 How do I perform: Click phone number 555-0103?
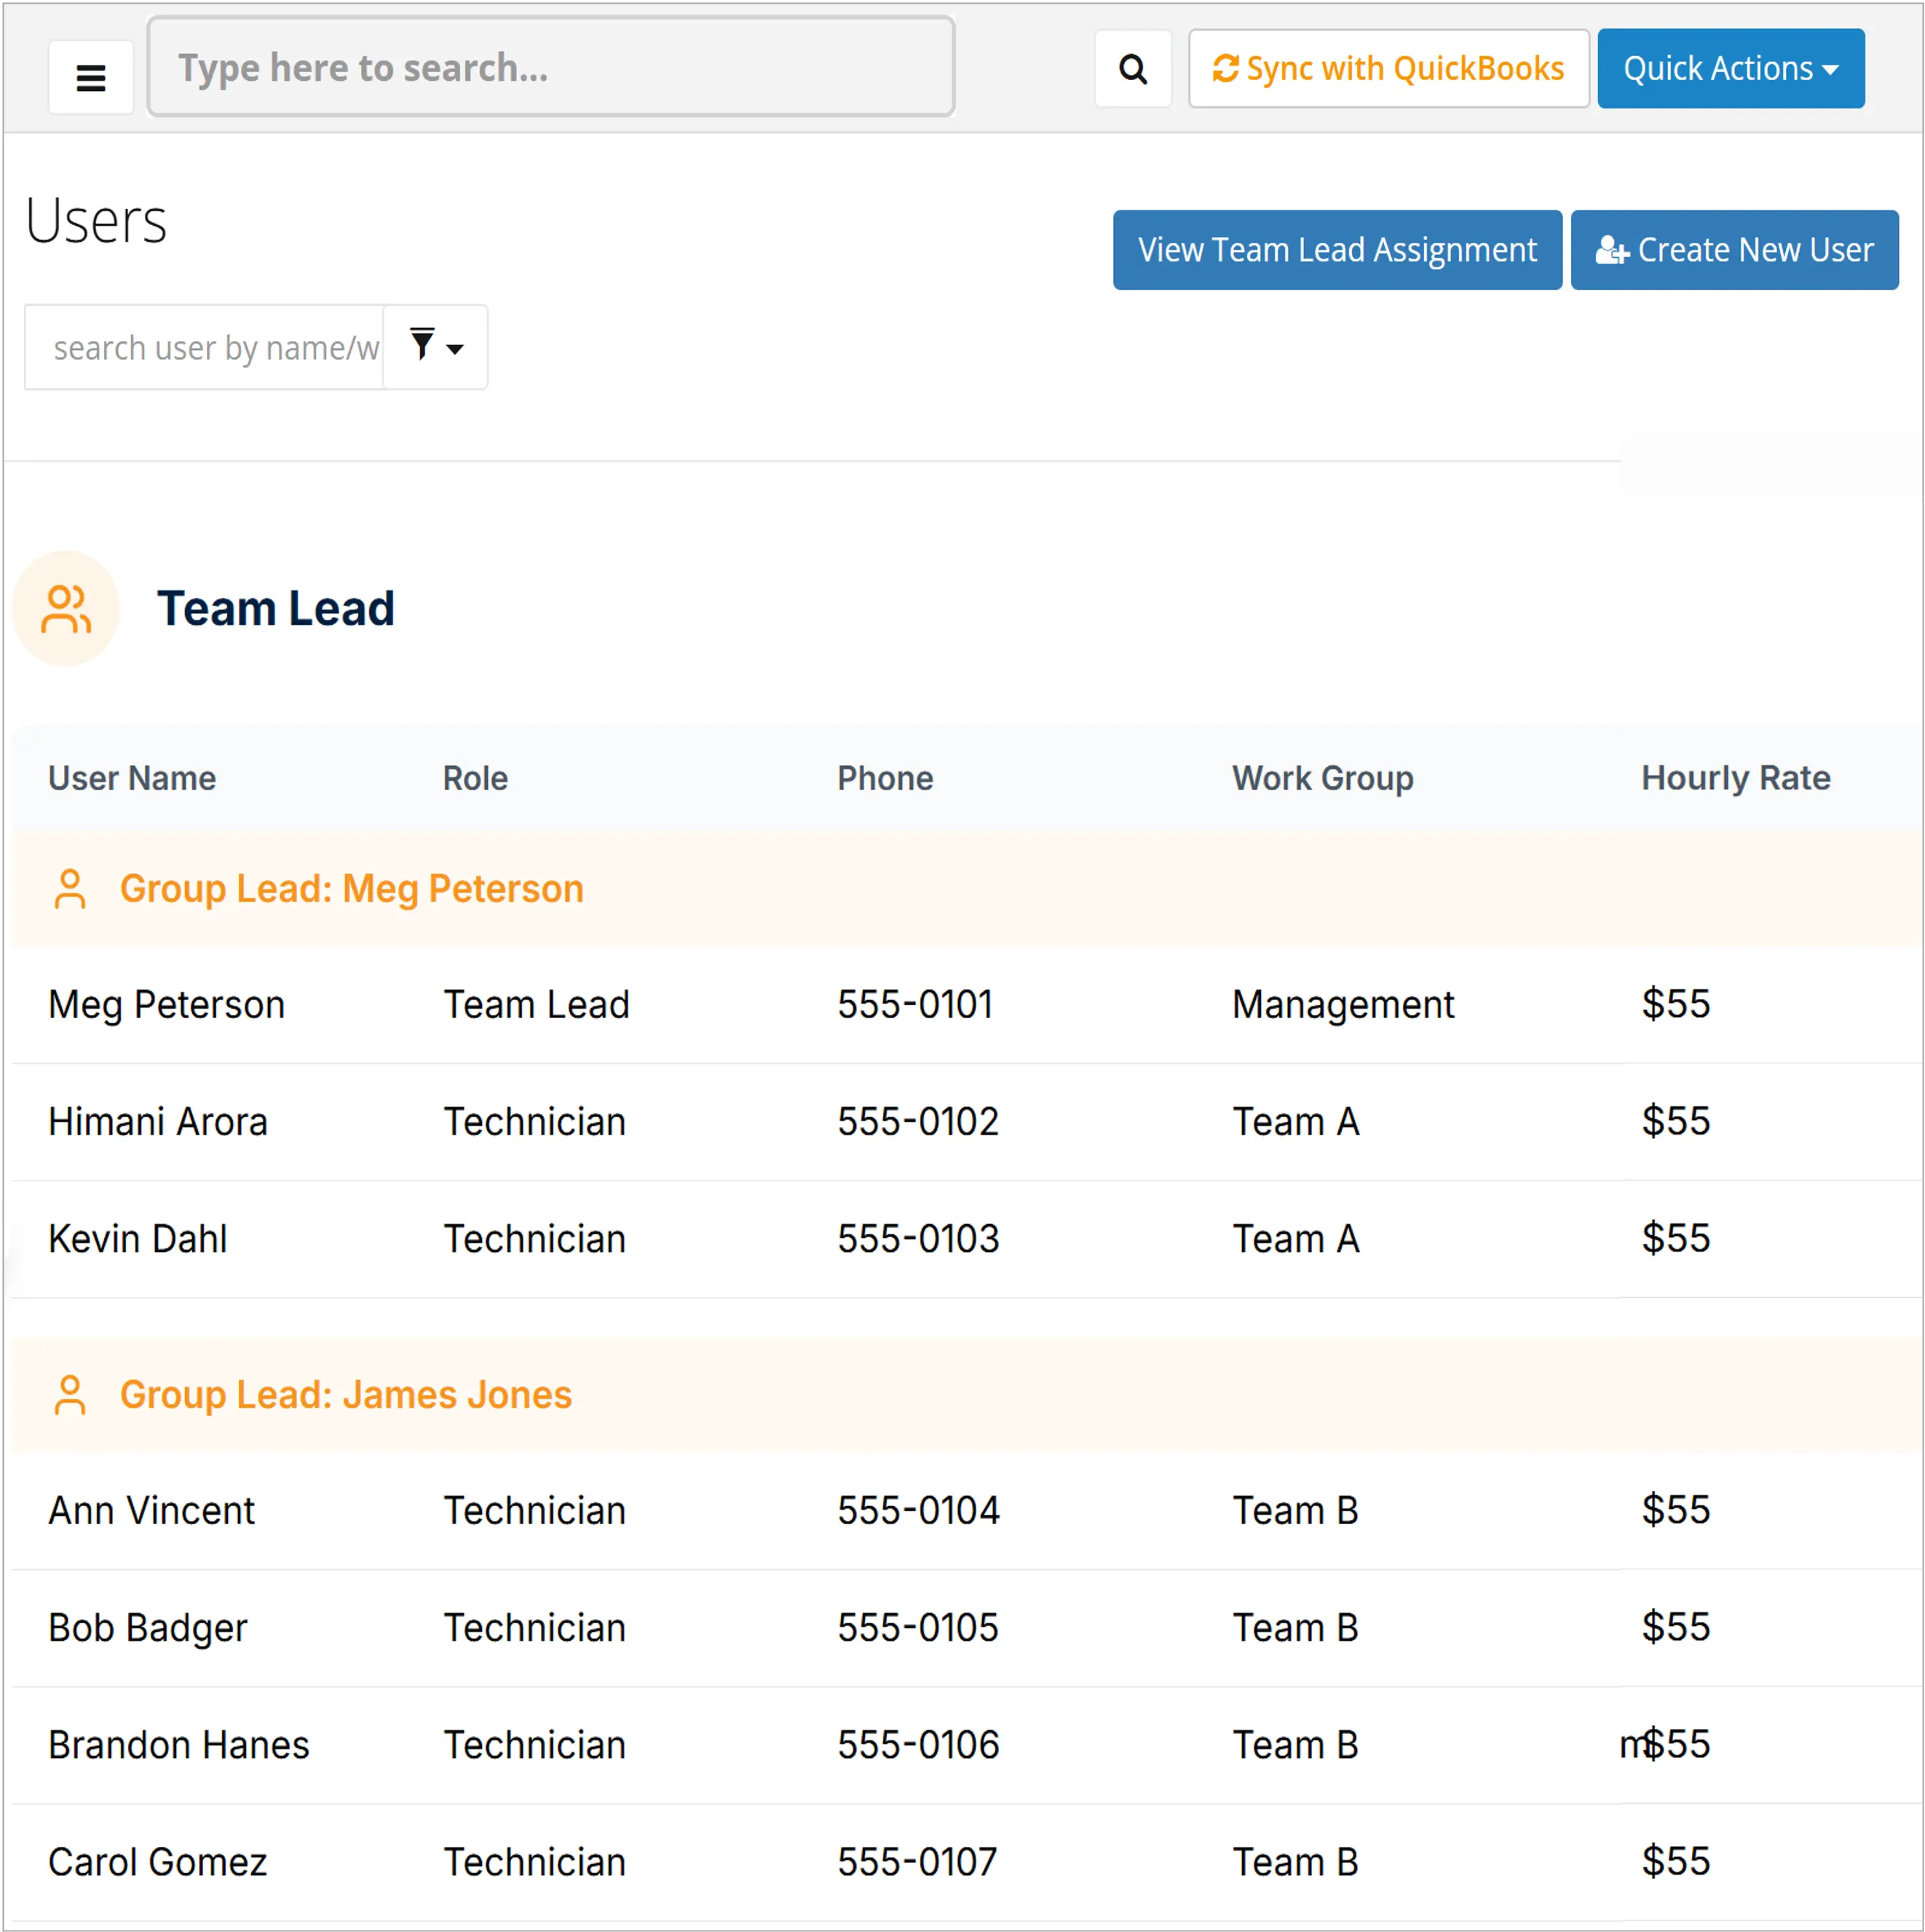pos(918,1238)
